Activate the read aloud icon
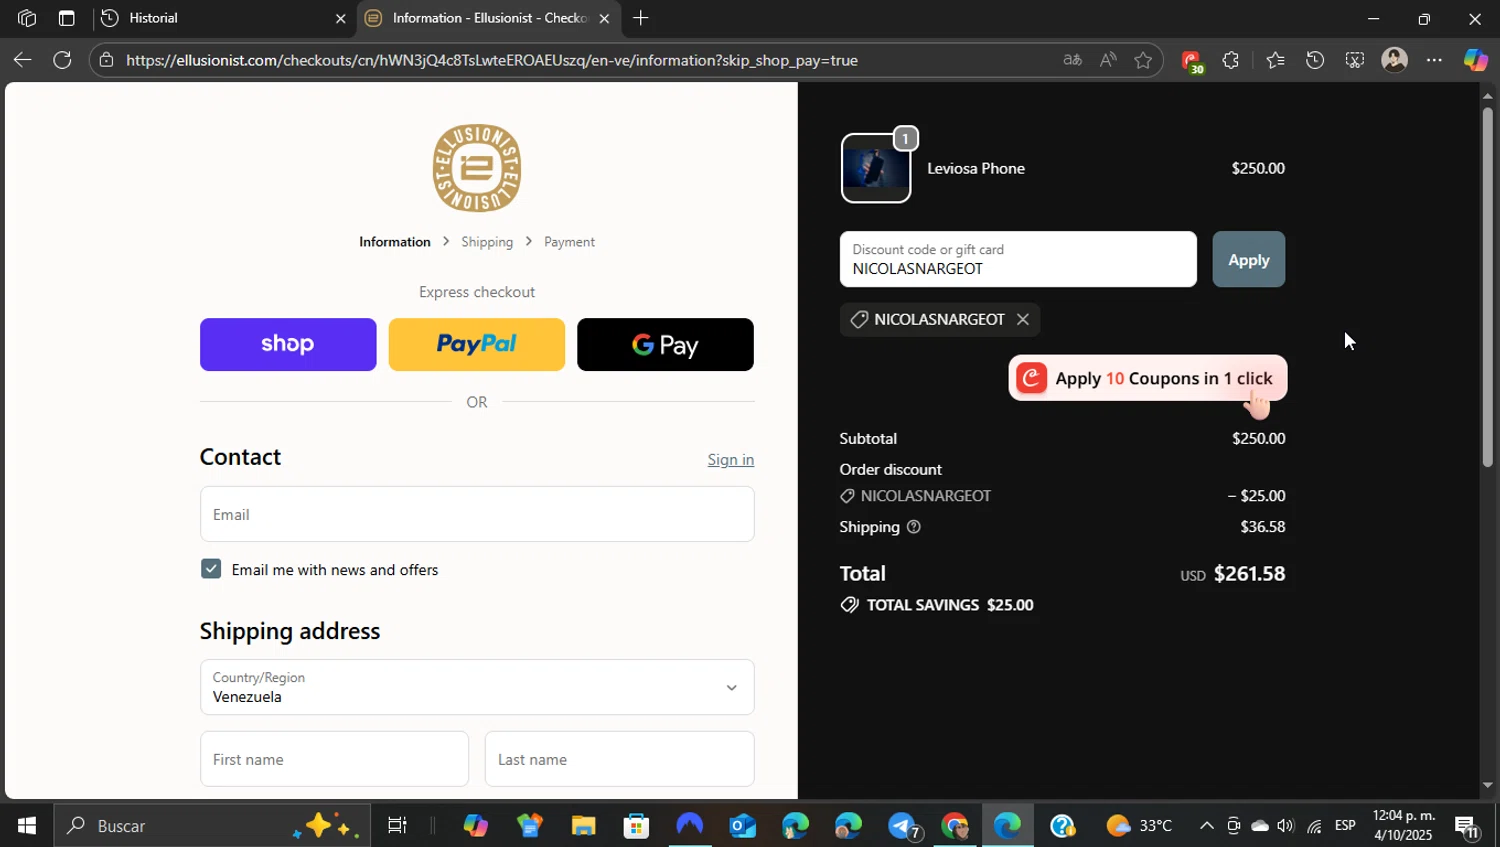This screenshot has height=847, width=1500. 1108,60
